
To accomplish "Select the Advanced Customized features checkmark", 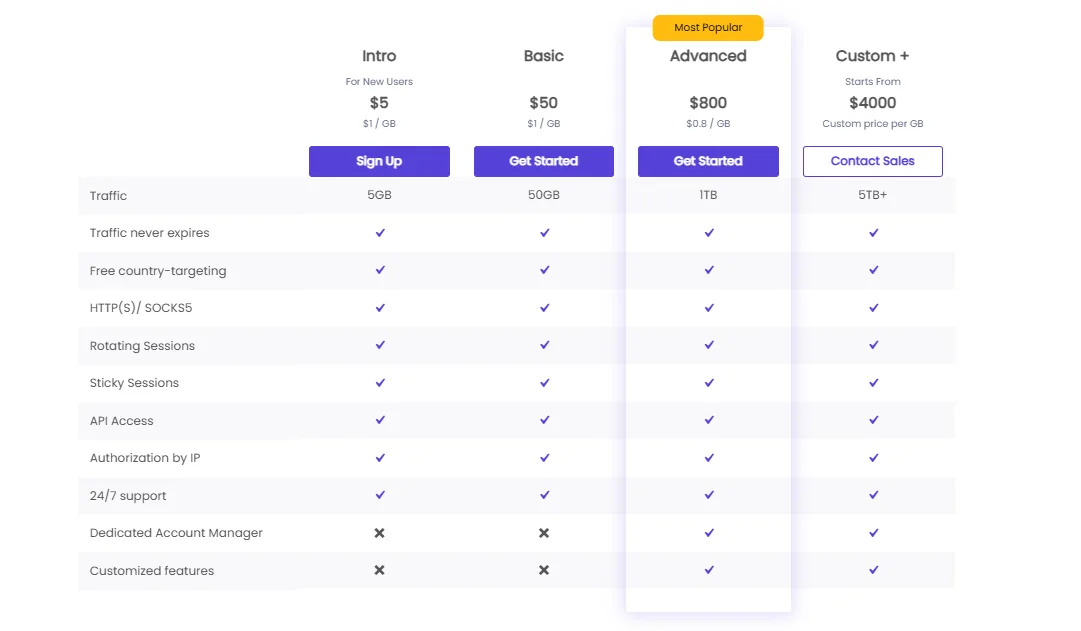I will point(708,570).
